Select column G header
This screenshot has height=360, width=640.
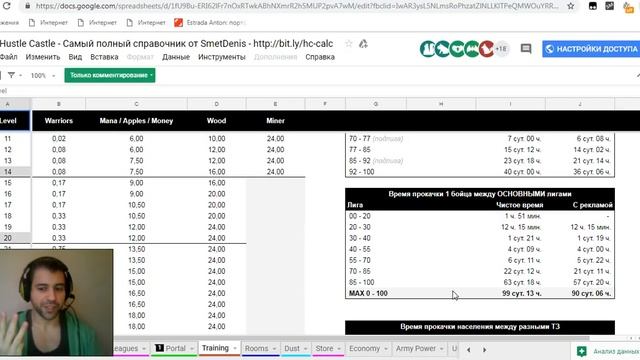pos(376,104)
